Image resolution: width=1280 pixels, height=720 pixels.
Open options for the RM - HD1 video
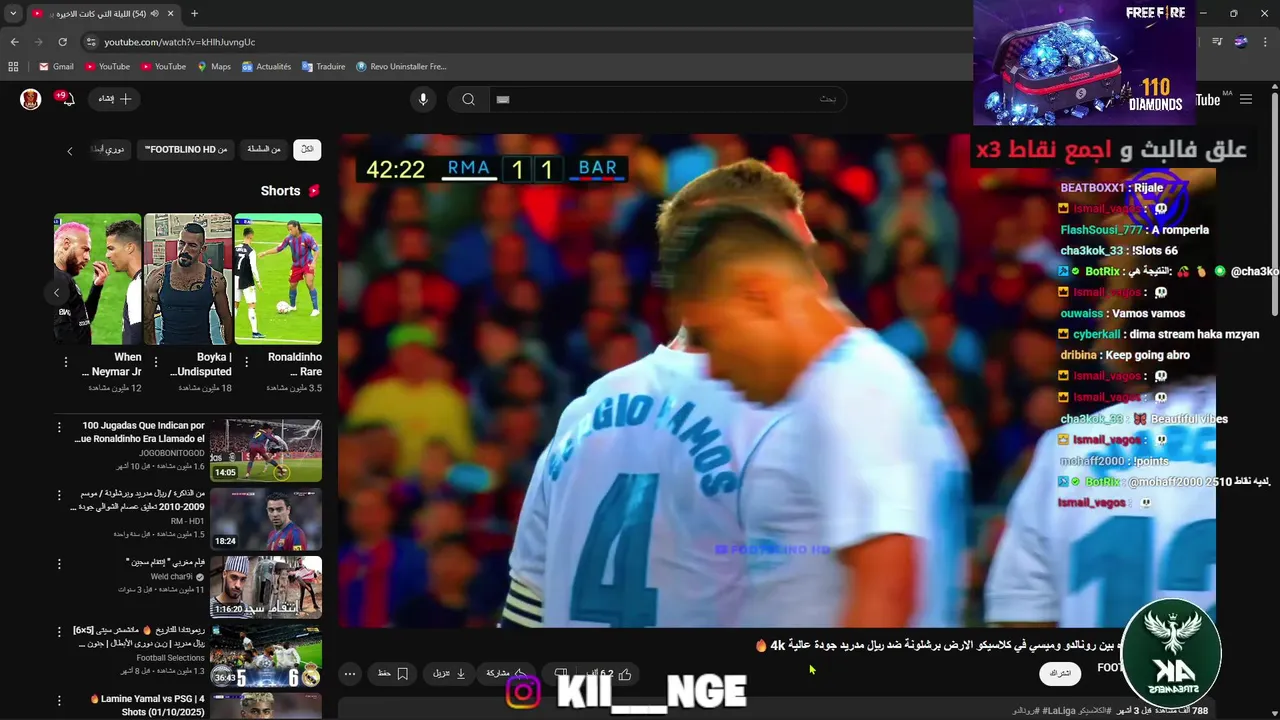pyautogui.click(x=59, y=495)
